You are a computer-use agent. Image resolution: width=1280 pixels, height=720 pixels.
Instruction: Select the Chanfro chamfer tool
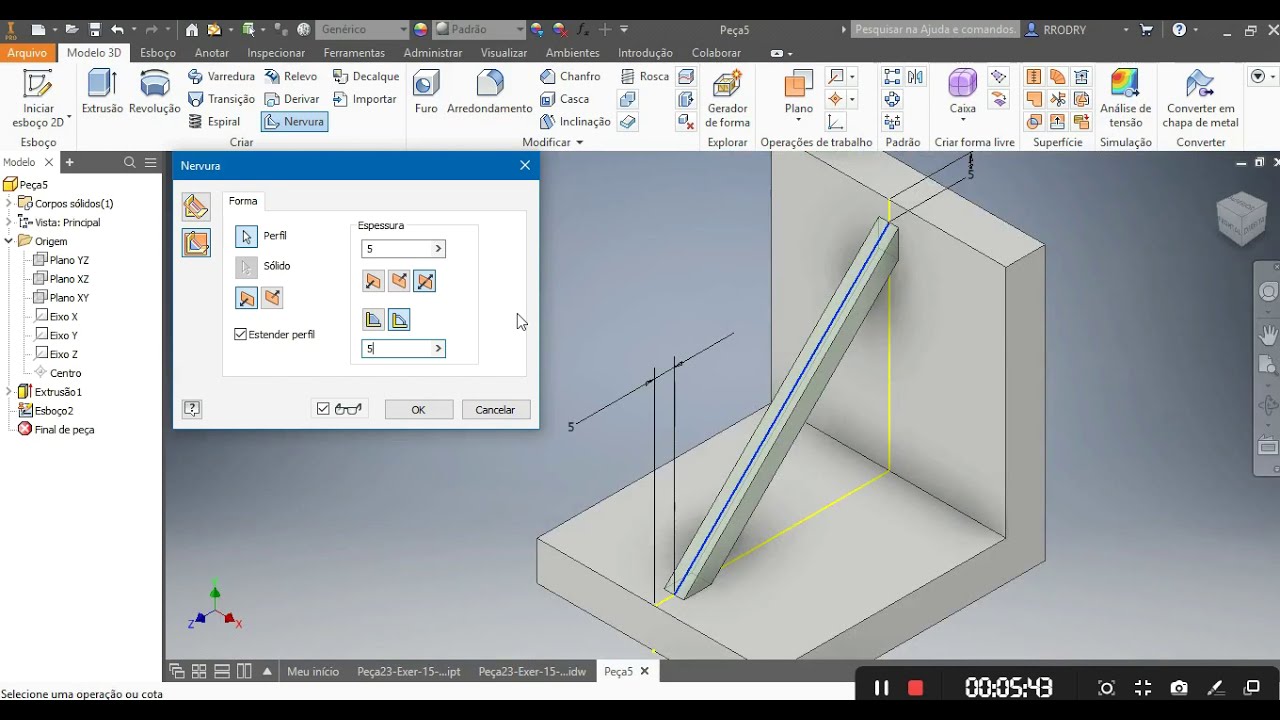coord(570,76)
